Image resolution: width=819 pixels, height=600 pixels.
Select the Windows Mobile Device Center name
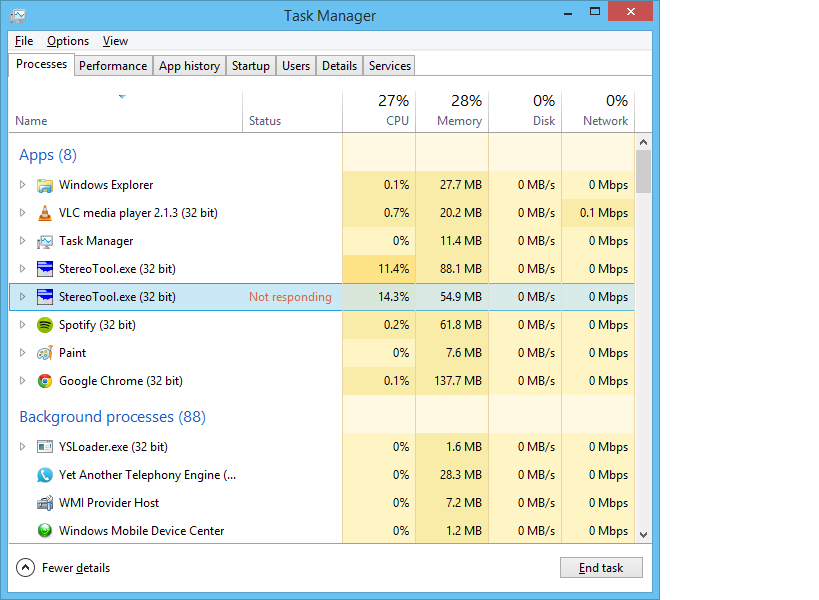pos(142,531)
